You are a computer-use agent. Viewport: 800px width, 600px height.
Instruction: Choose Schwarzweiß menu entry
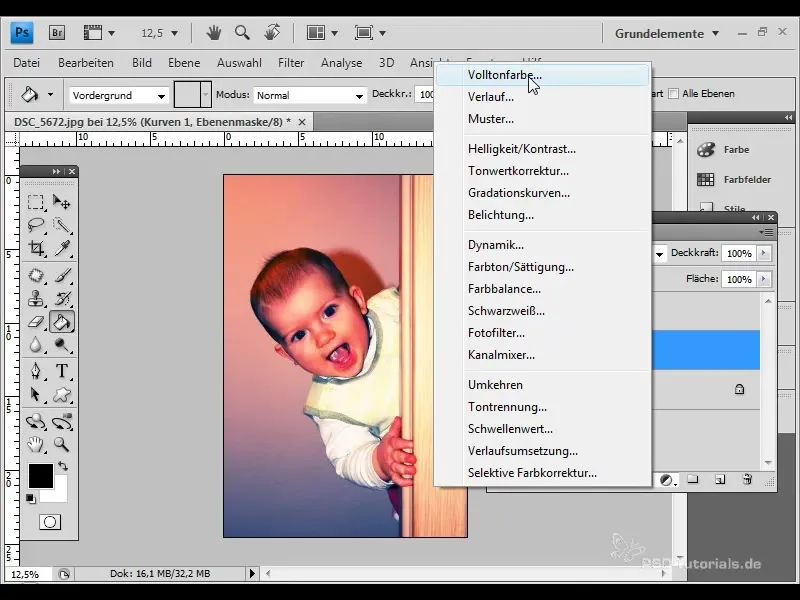click(x=542, y=311)
